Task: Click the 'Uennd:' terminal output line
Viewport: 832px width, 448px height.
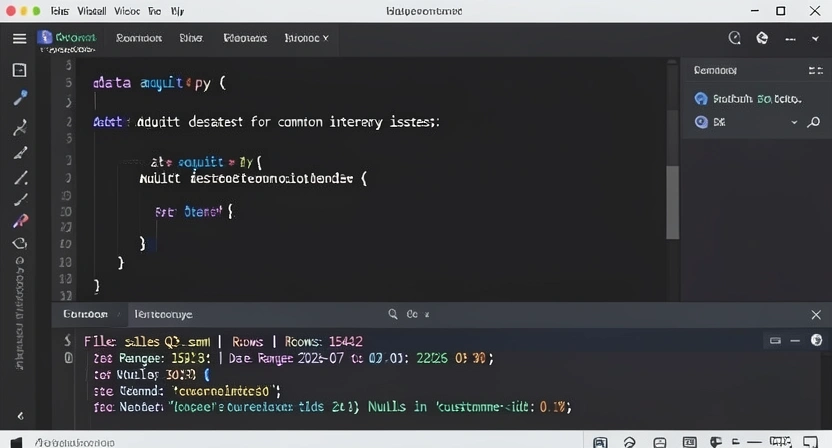Action: [x=187, y=391]
